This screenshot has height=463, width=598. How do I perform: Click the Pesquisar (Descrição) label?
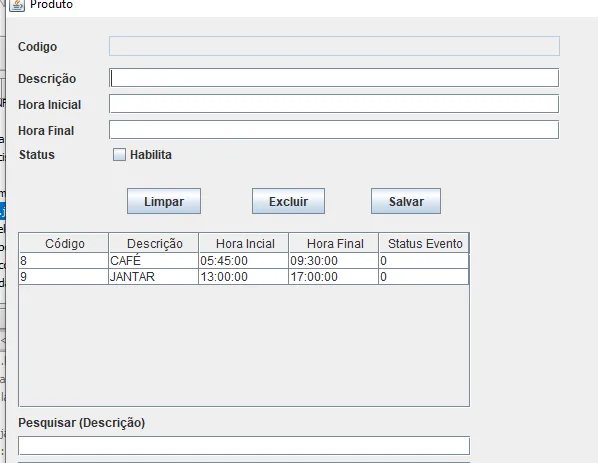tap(82, 423)
